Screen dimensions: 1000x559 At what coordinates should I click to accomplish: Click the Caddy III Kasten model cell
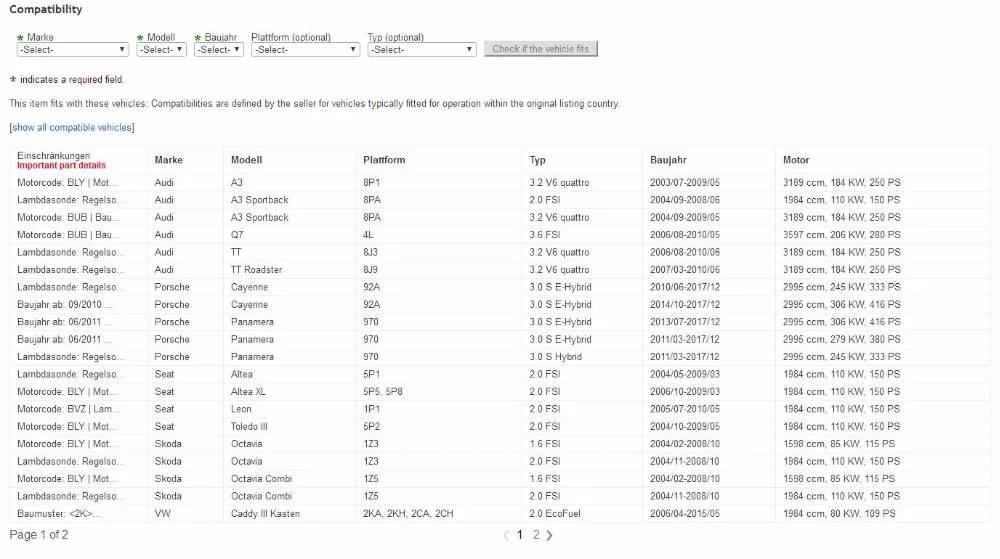point(265,514)
